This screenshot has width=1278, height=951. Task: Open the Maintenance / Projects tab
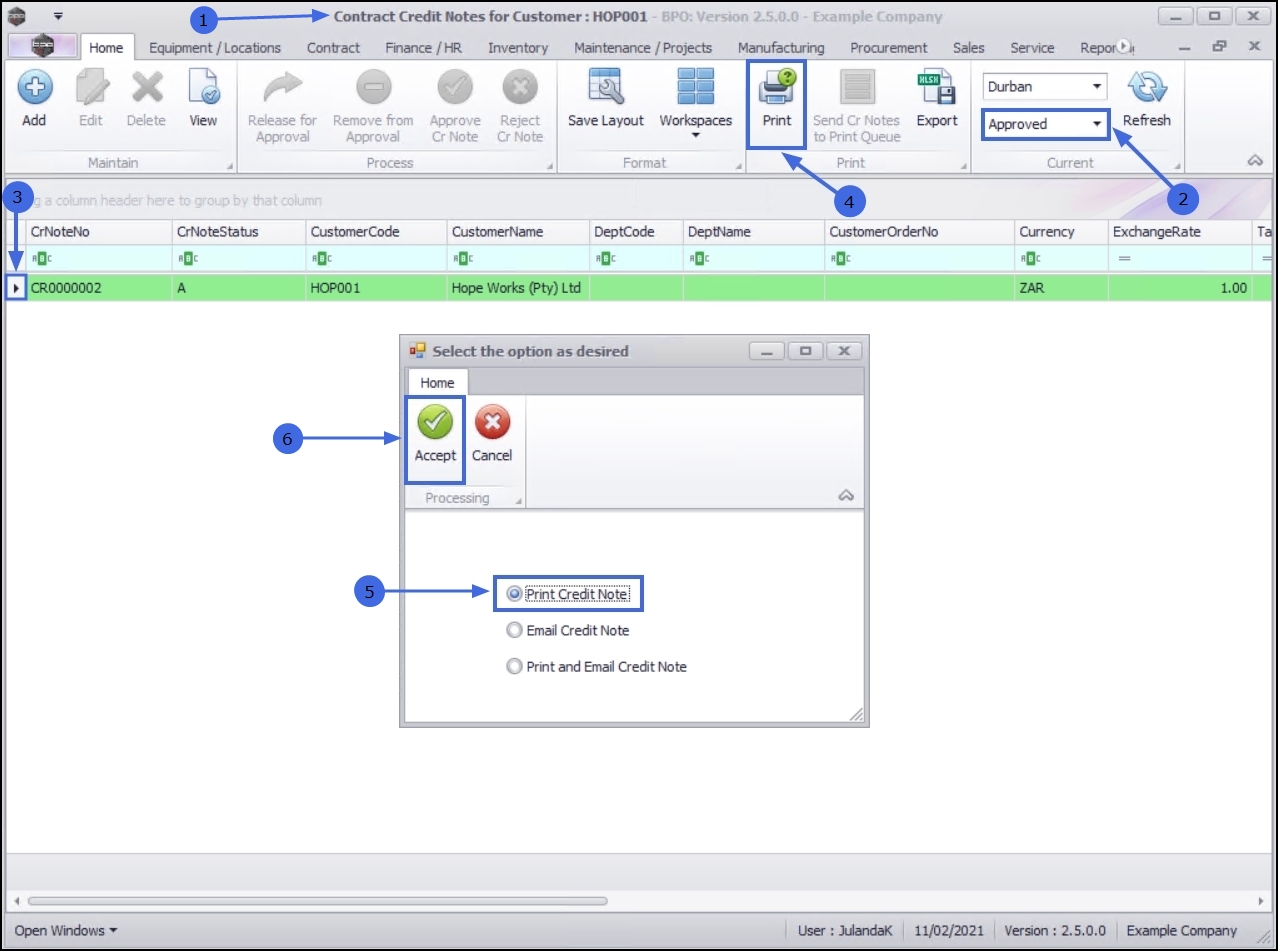pyautogui.click(x=643, y=47)
